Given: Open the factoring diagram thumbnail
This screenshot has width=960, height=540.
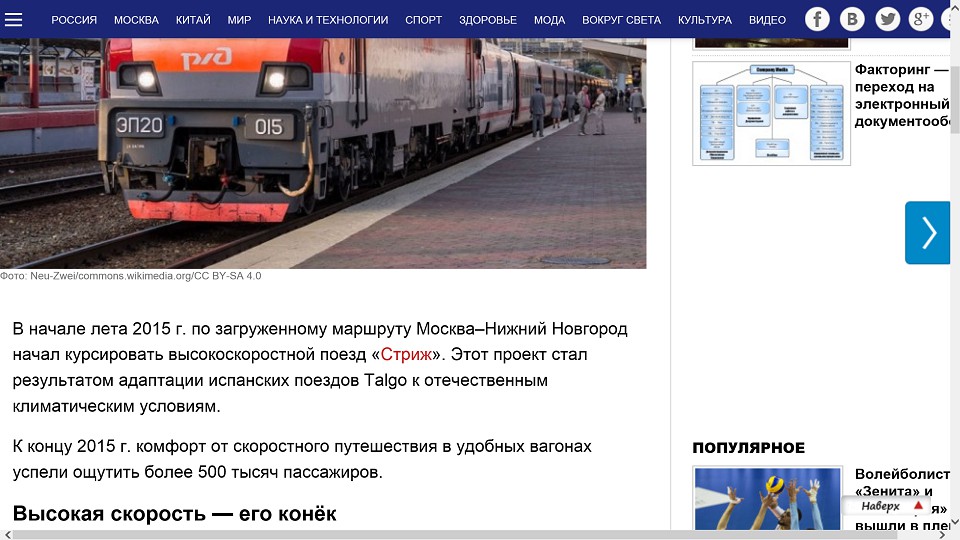Looking at the screenshot, I should (x=771, y=113).
